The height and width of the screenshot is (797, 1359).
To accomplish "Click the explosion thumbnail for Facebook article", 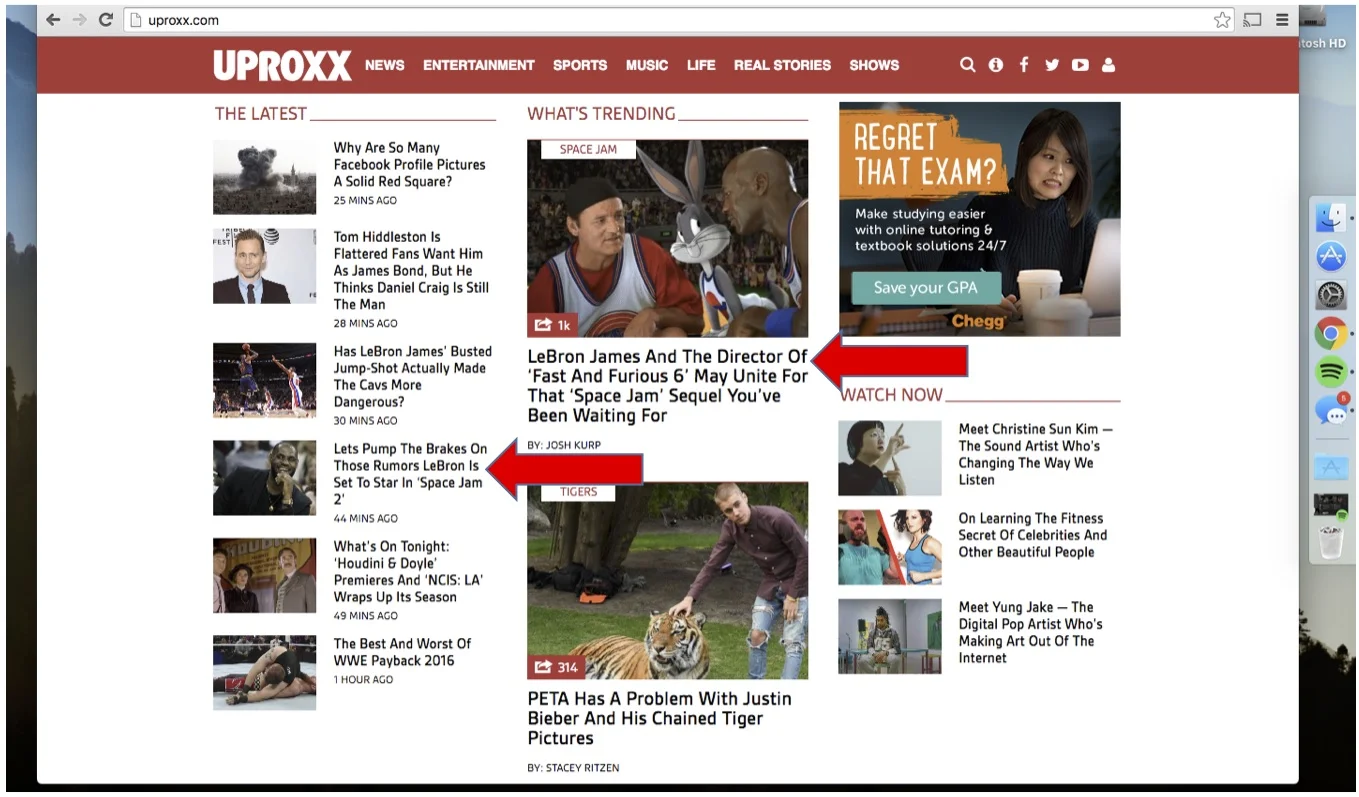I will [265, 177].
